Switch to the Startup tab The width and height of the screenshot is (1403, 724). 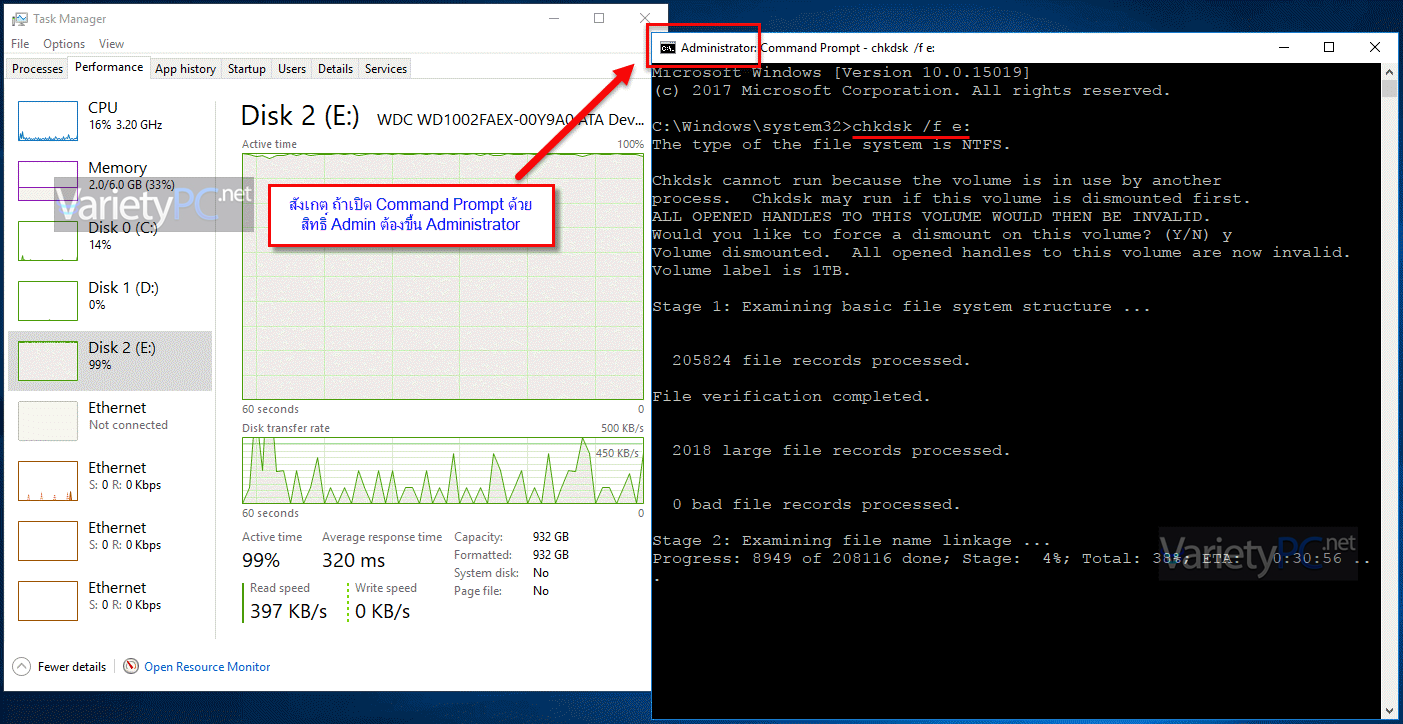(x=247, y=69)
